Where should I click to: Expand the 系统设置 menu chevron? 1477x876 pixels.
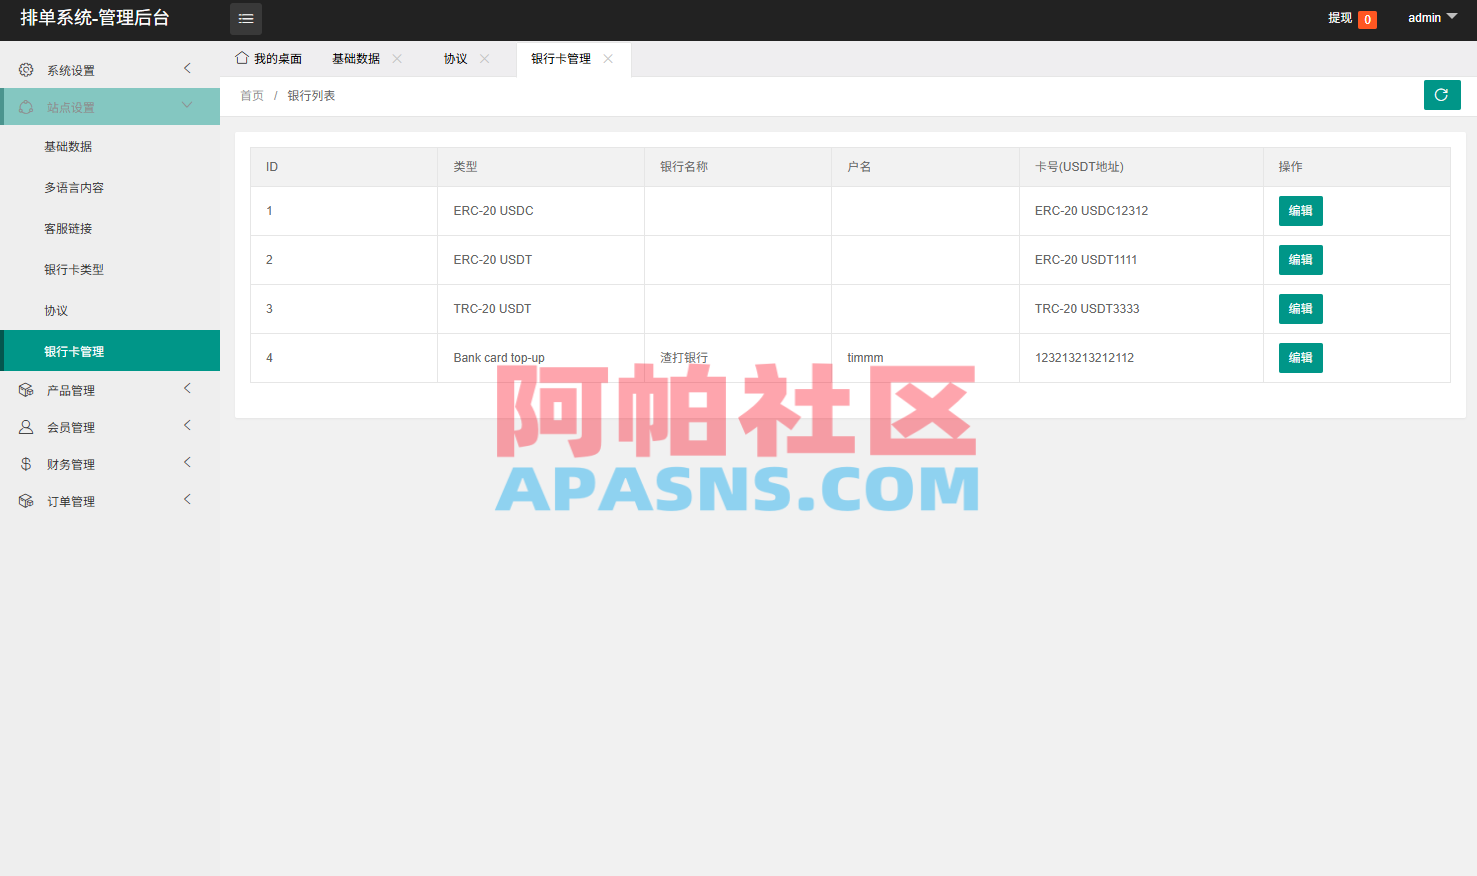pyautogui.click(x=187, y=68)
